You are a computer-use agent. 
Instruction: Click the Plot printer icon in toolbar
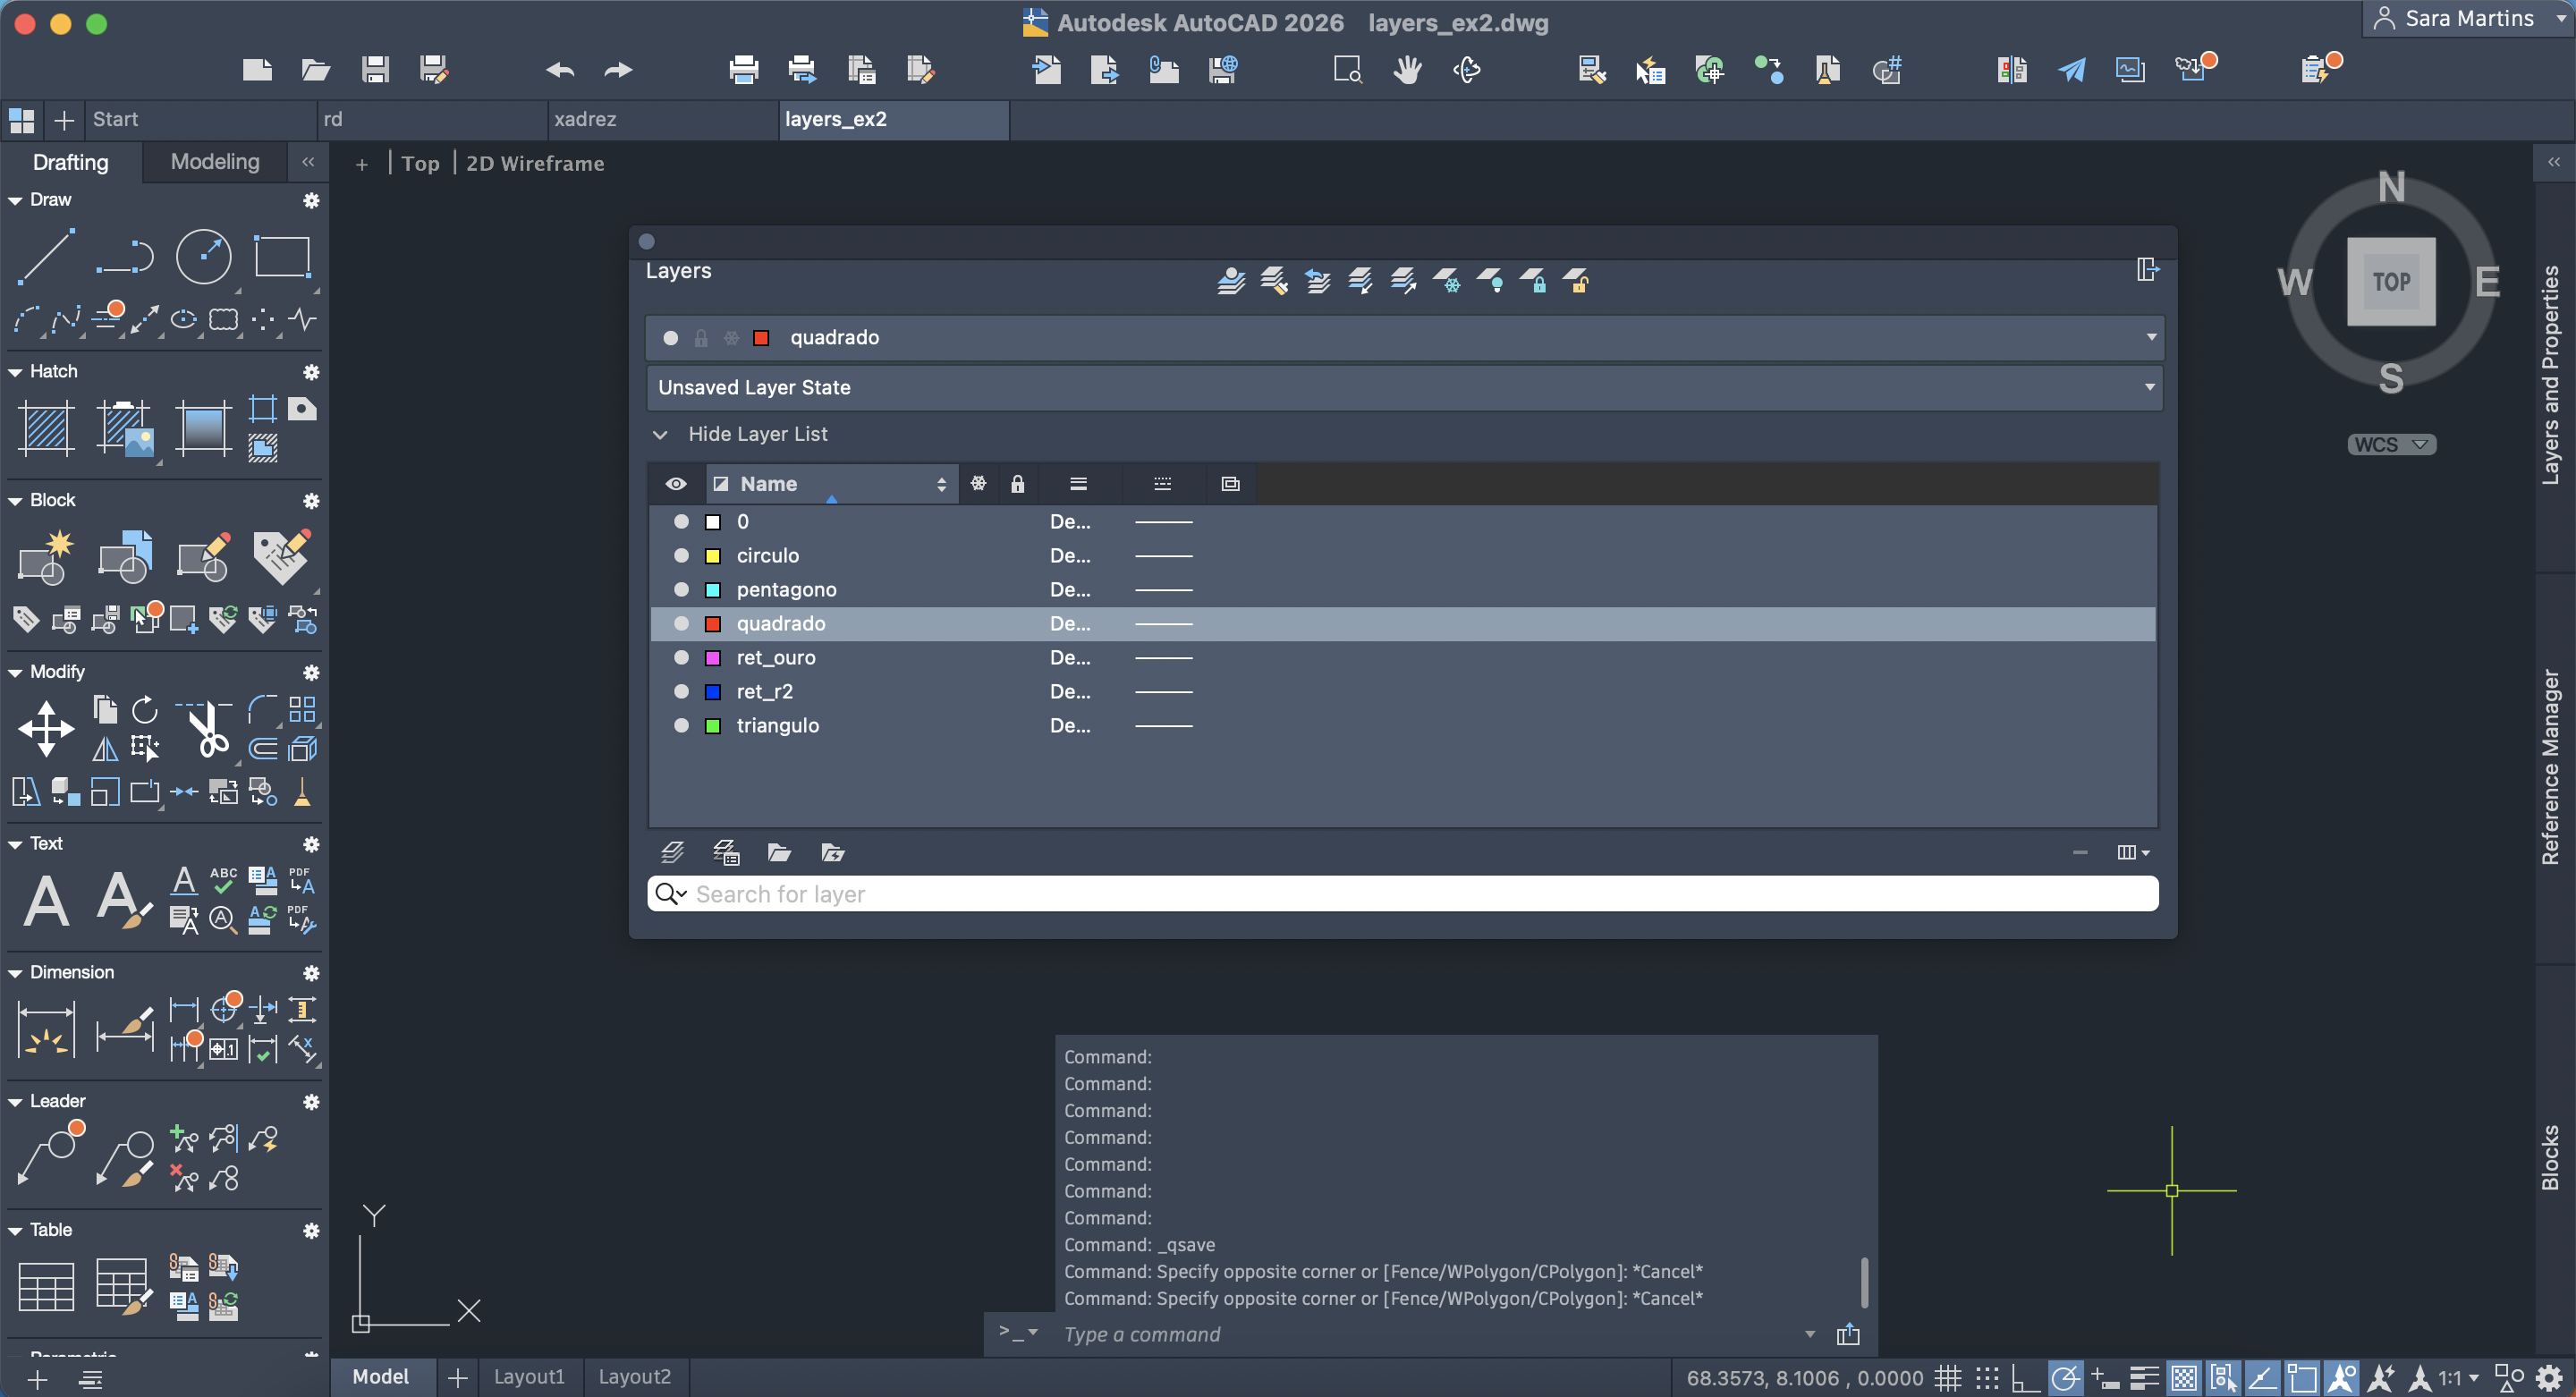pyautogui.click(x=743, y=69)
